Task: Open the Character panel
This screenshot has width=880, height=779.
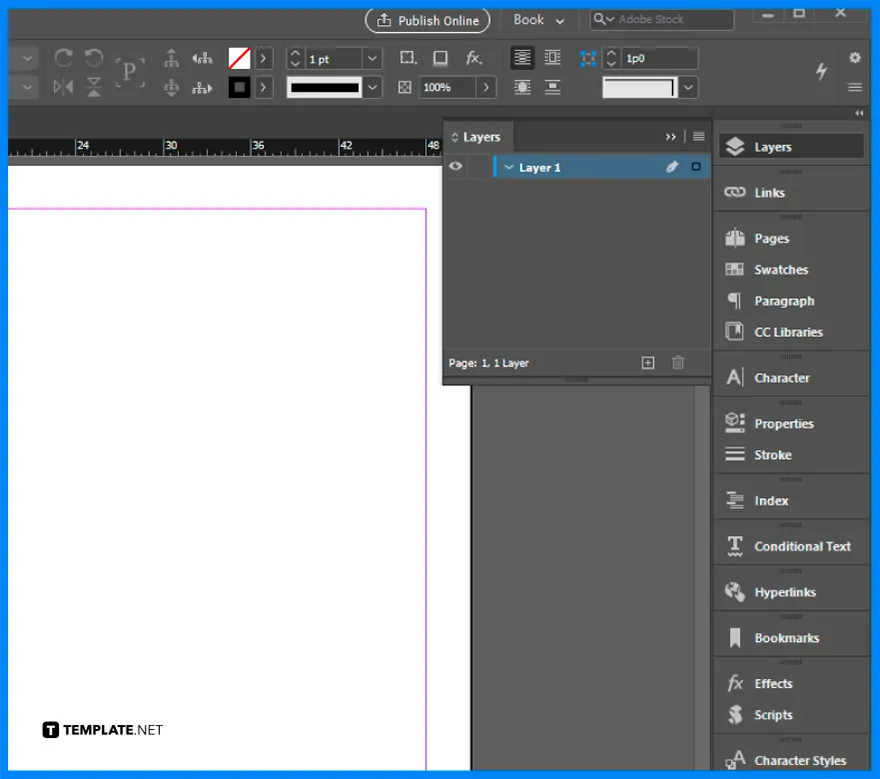Action: [782, 377]
